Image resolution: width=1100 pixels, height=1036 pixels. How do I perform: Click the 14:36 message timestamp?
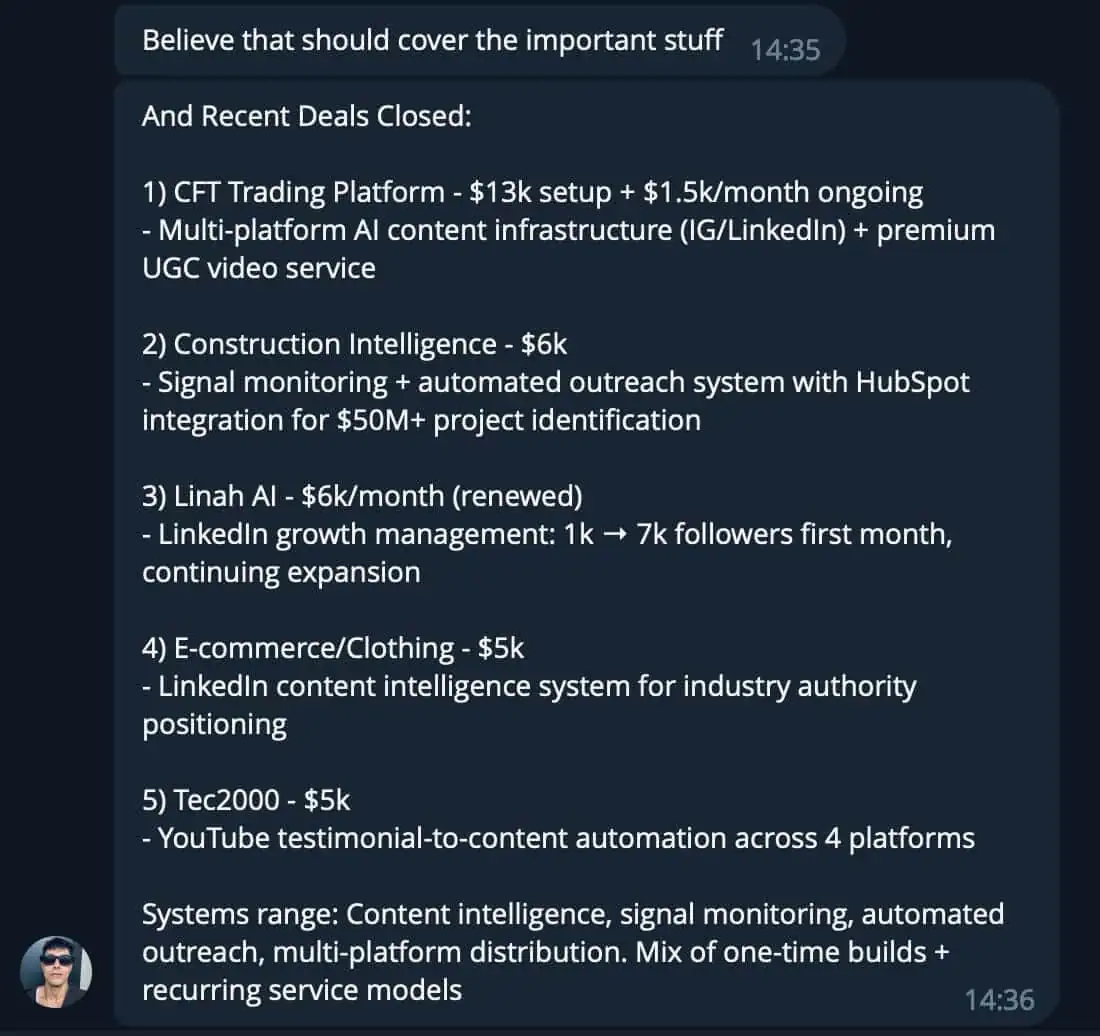pos(999,998)
